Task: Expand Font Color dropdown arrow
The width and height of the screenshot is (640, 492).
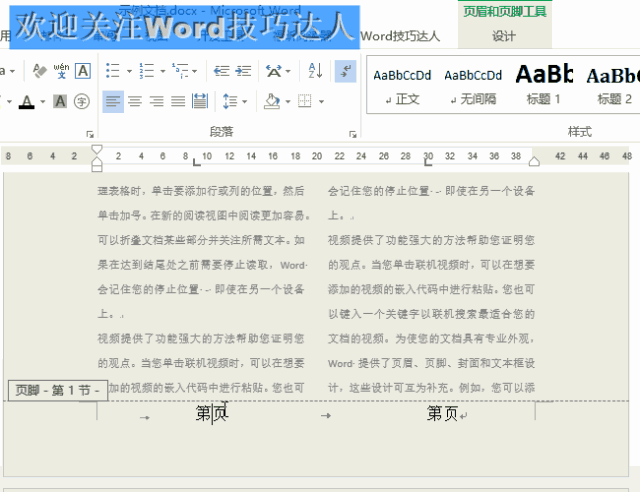Action: pos(42,102)
